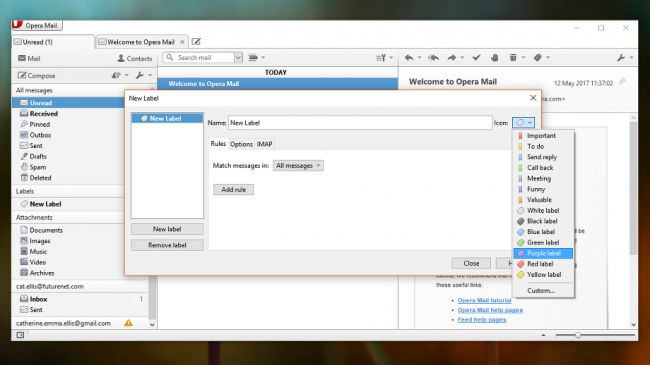Pick the Call back label icon
The image size is (650, 365).
point(520,168)
